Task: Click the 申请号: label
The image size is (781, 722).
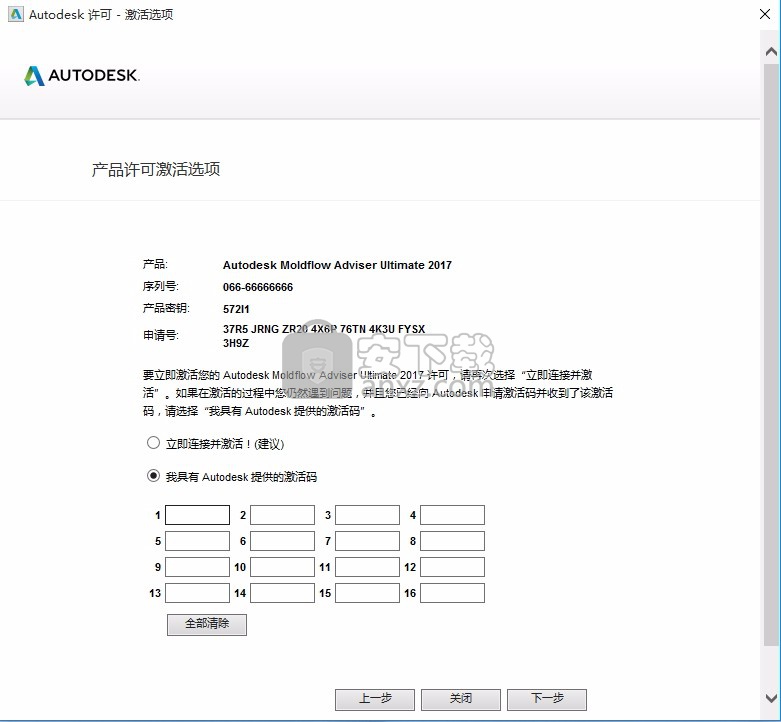Action: tap(161, 336)
